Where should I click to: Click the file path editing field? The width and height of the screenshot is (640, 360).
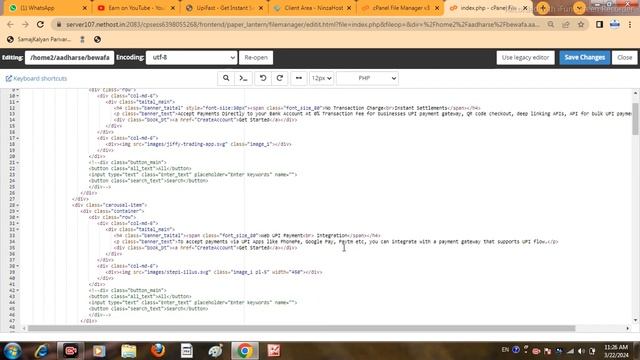coord(69,58)
